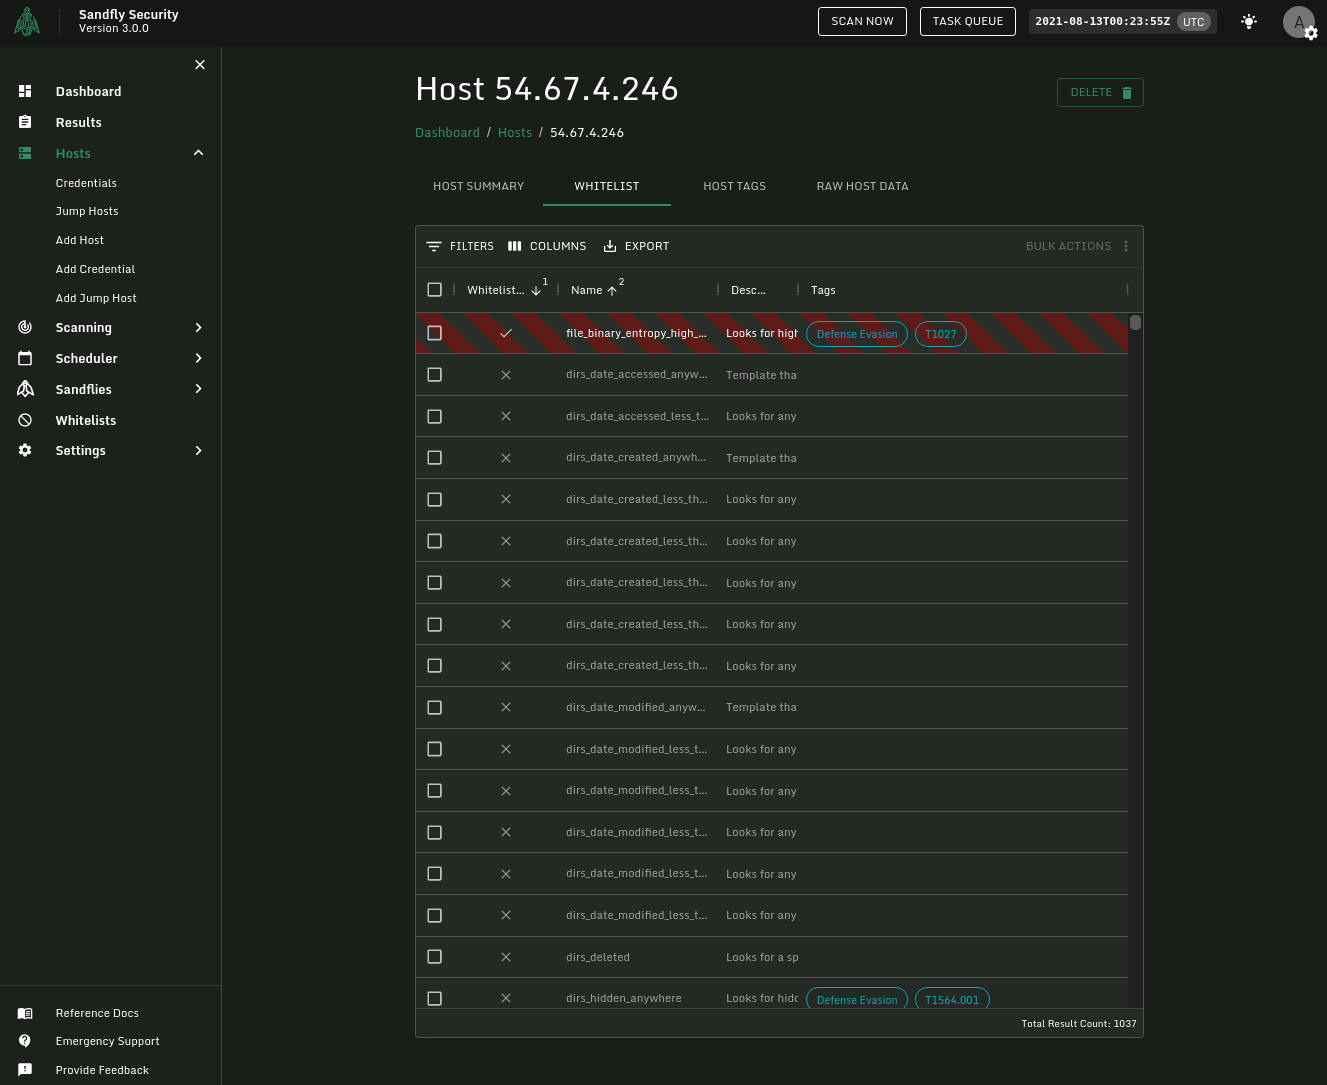
Task: Switch to the Host Summary tab
Action: (478, 186)
